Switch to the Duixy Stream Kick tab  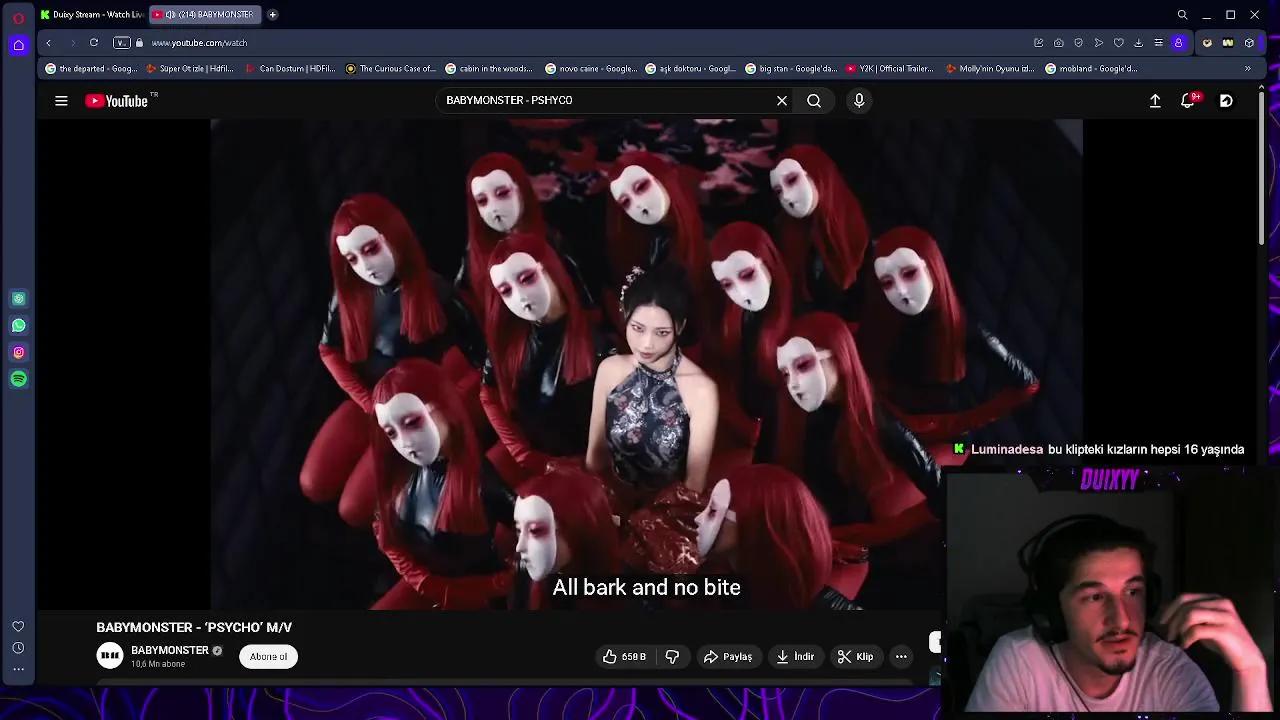tap(92, 15)
